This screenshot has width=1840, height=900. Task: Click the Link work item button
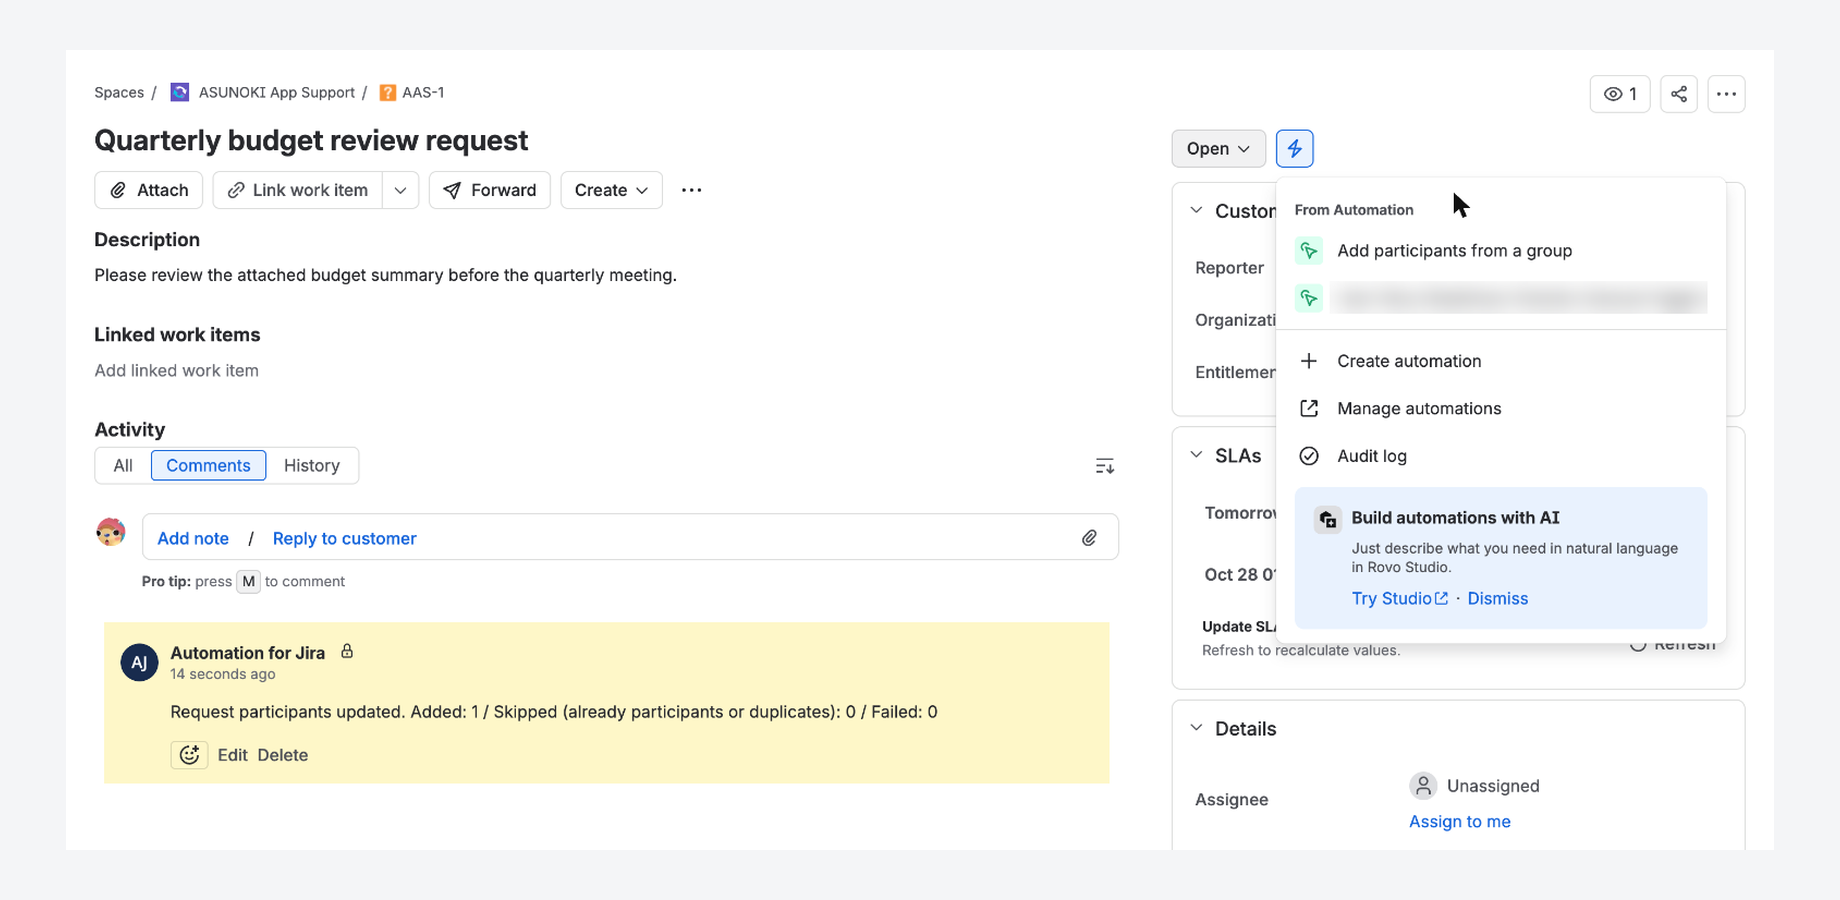[298, 190]
